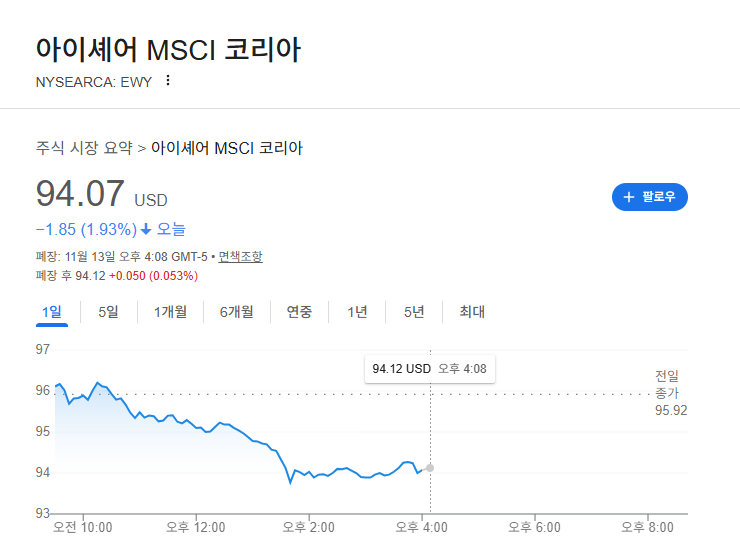
Task: Click the blue down-arrow price change icon
Action: (146, 229)
